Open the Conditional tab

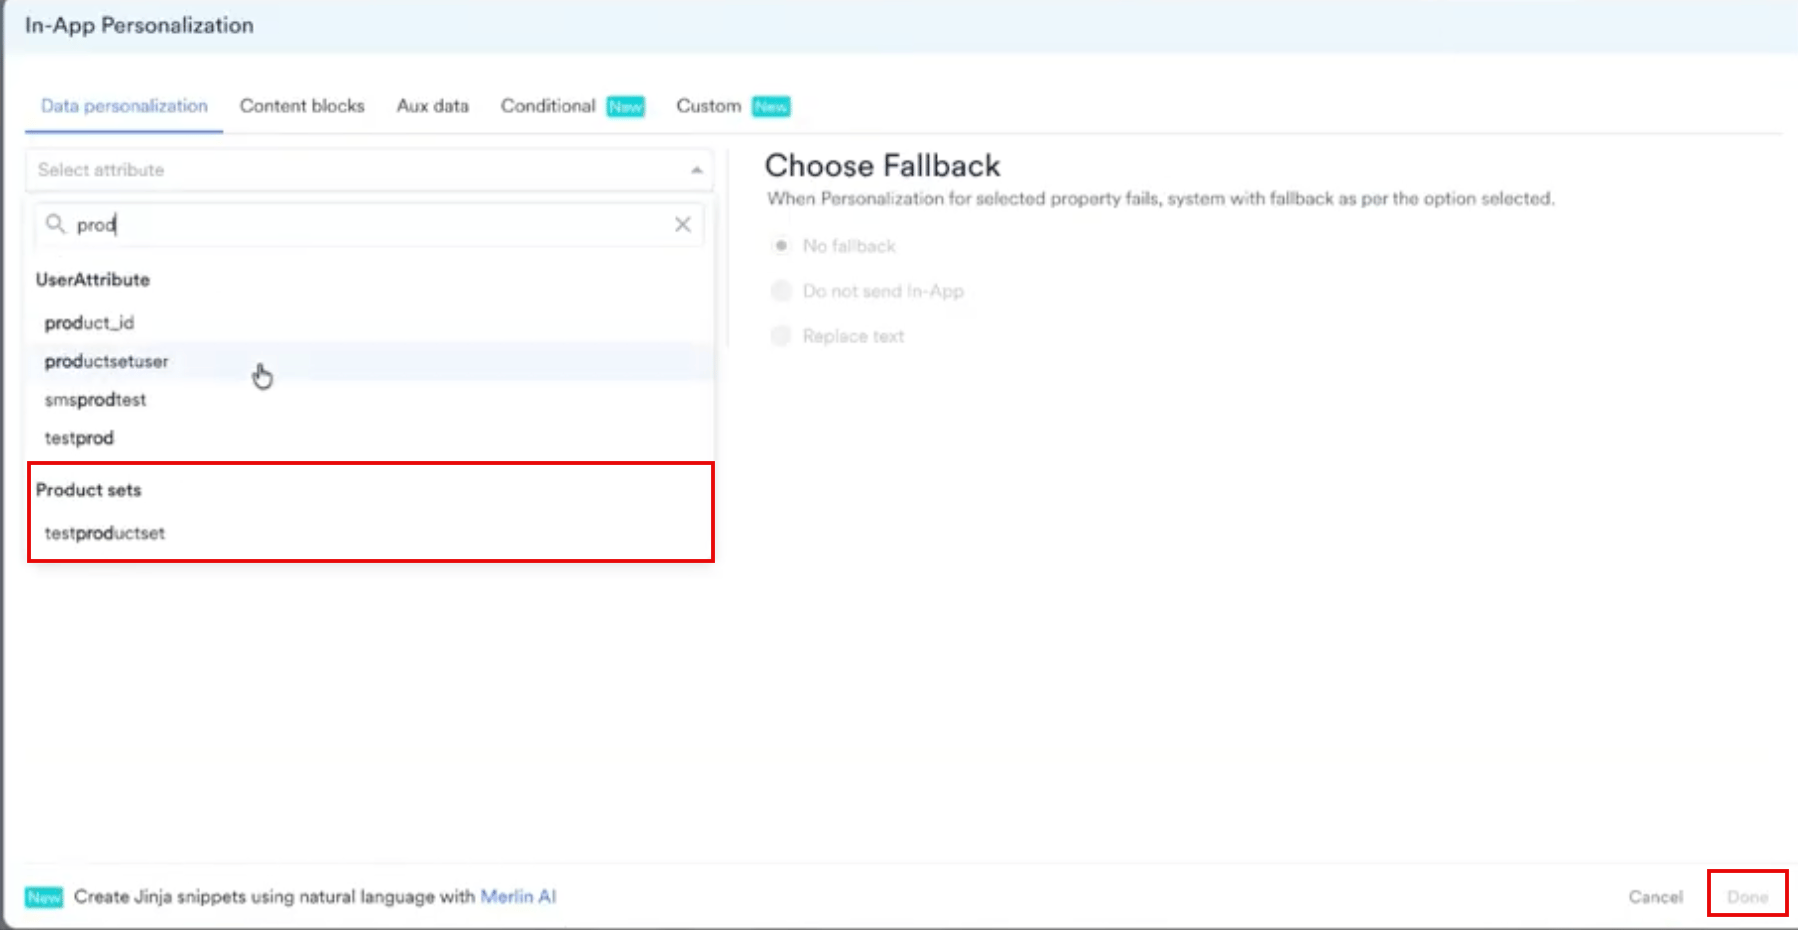548,106
